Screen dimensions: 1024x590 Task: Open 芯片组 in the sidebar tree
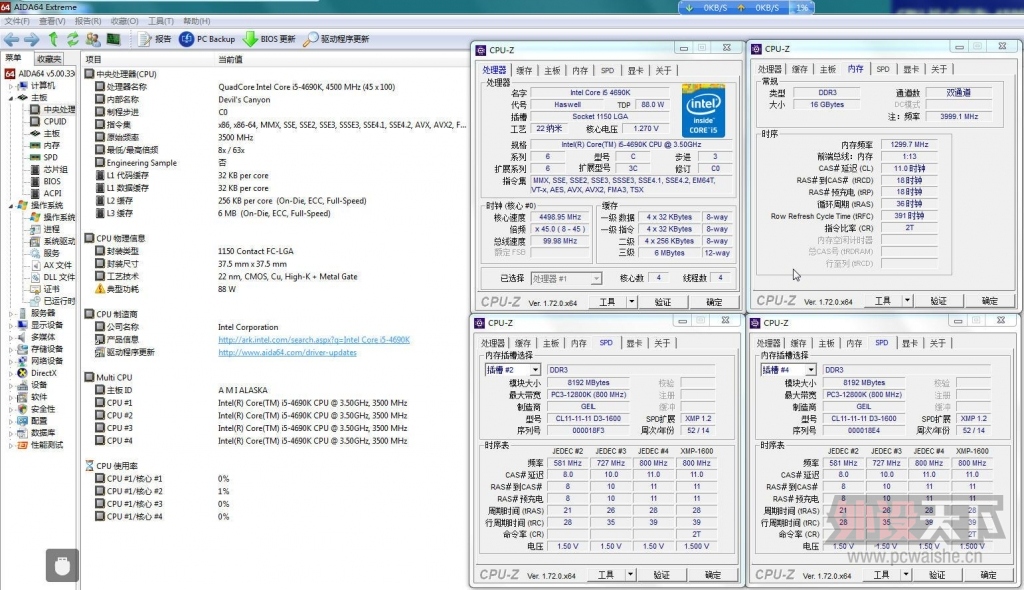click(56, 169)
